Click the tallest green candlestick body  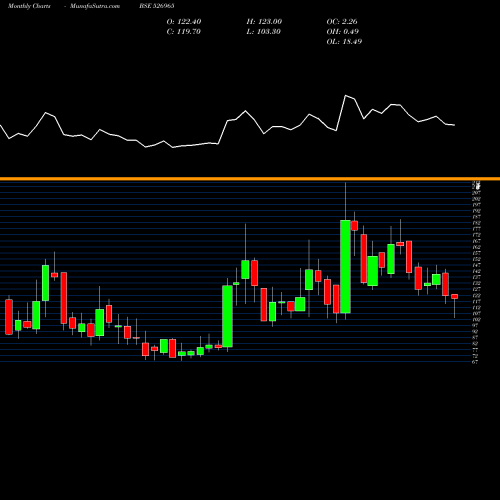[x=345, y=267]
